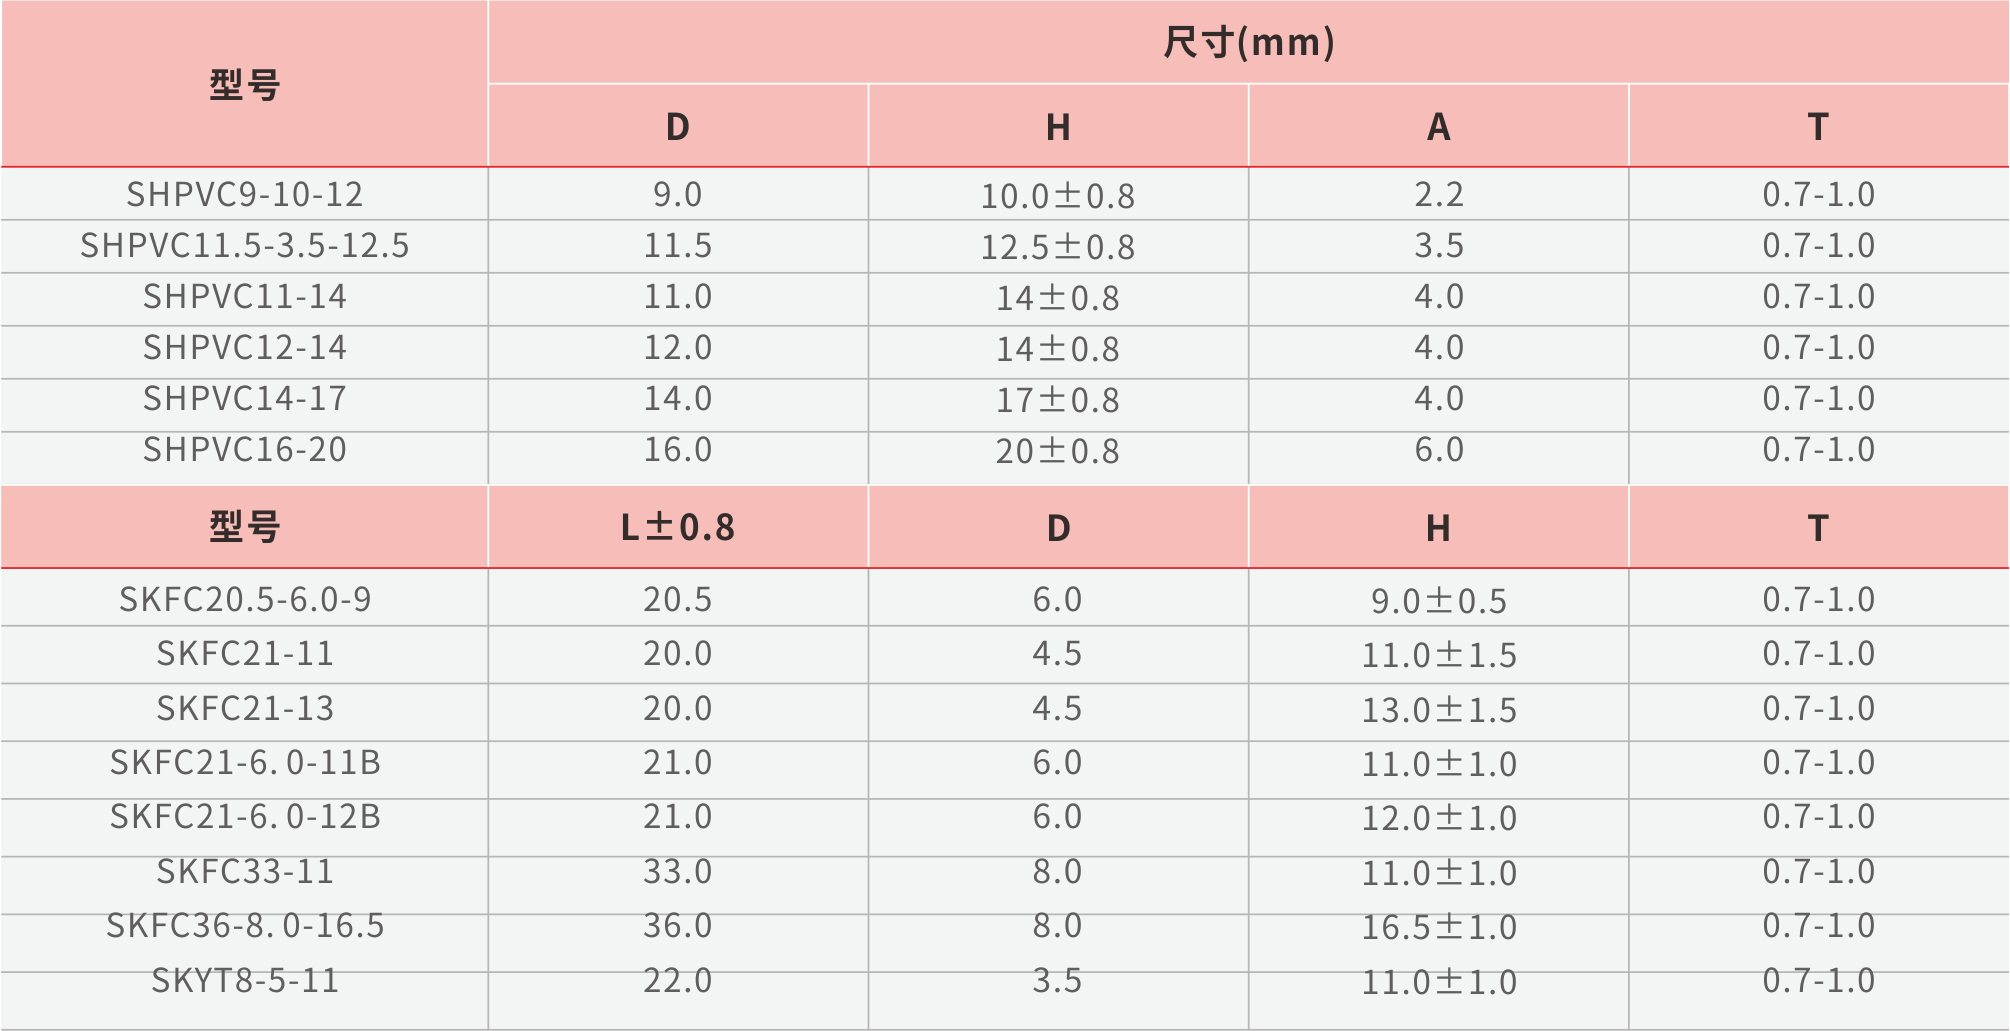Click the SKFC36-8.0-16.5 model name

(244, 926)
